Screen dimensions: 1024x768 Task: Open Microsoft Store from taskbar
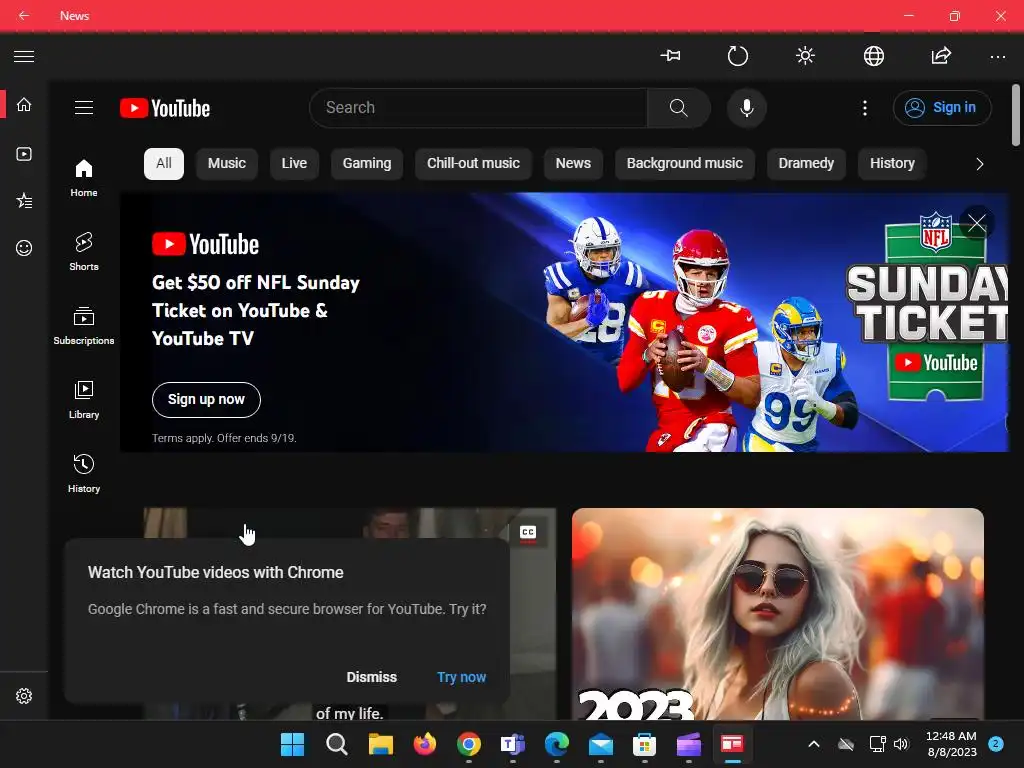[645, 744]
